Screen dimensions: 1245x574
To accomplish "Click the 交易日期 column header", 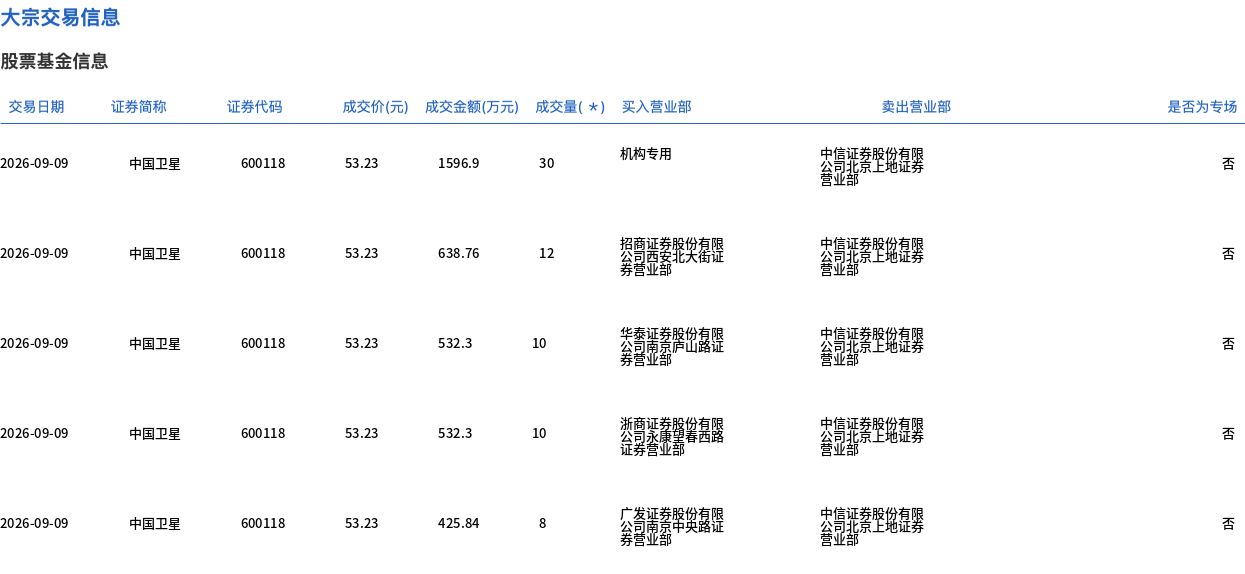I will point(36,107).
